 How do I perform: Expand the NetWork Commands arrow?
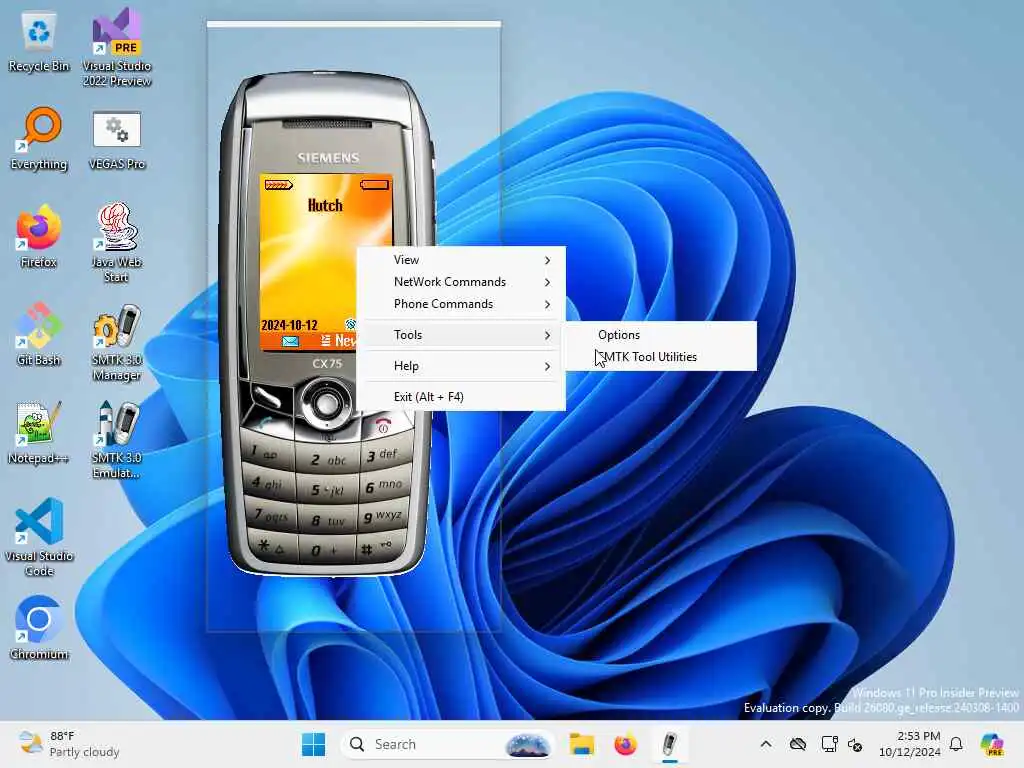pyautogui.click(x=547, y=282)
